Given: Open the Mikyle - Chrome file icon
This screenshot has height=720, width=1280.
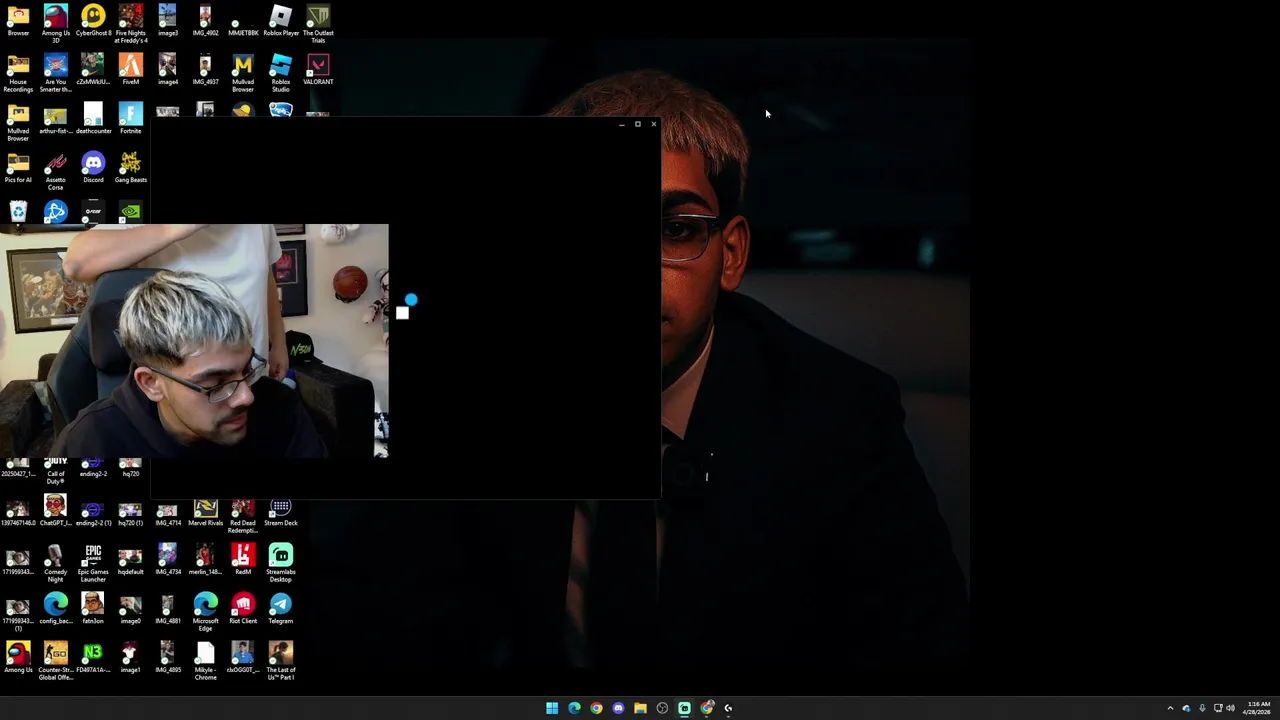Looking at the screenshot, I should (x=205, y=661).
